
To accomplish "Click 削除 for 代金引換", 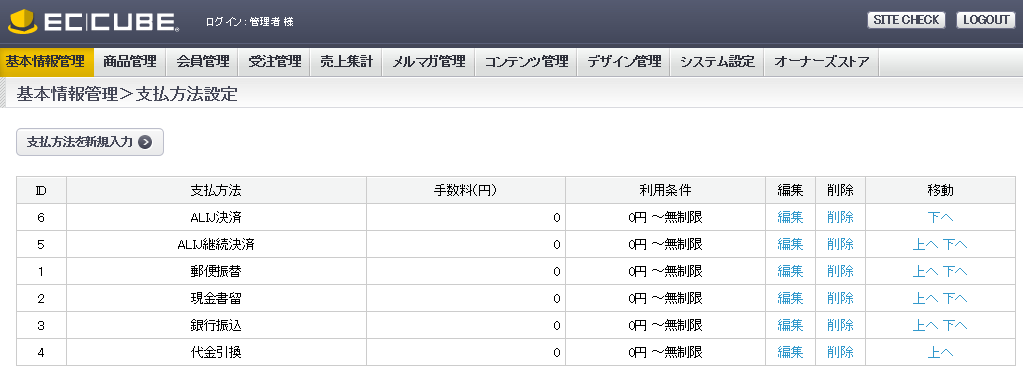I will (840, 353).
